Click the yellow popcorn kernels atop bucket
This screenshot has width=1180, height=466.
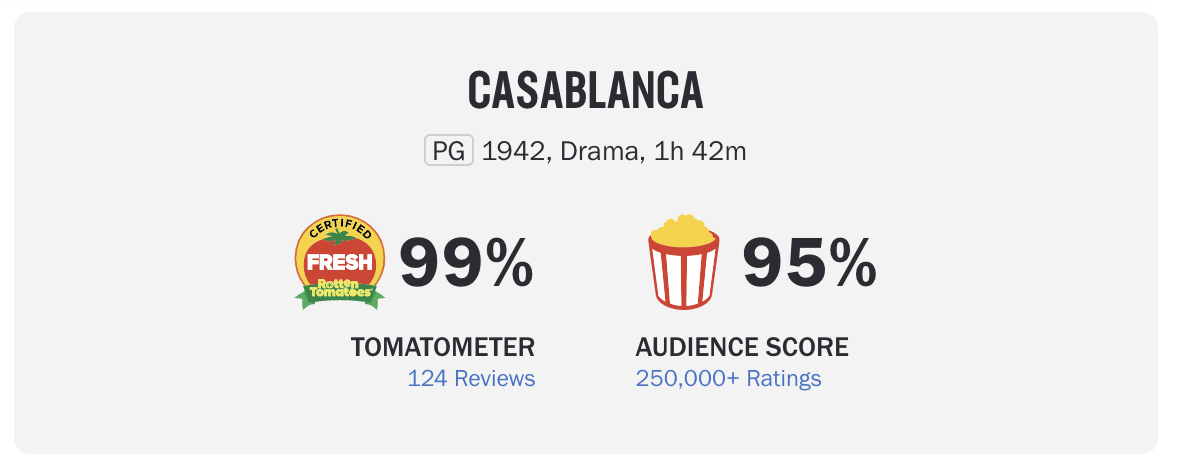click(683, 230)
